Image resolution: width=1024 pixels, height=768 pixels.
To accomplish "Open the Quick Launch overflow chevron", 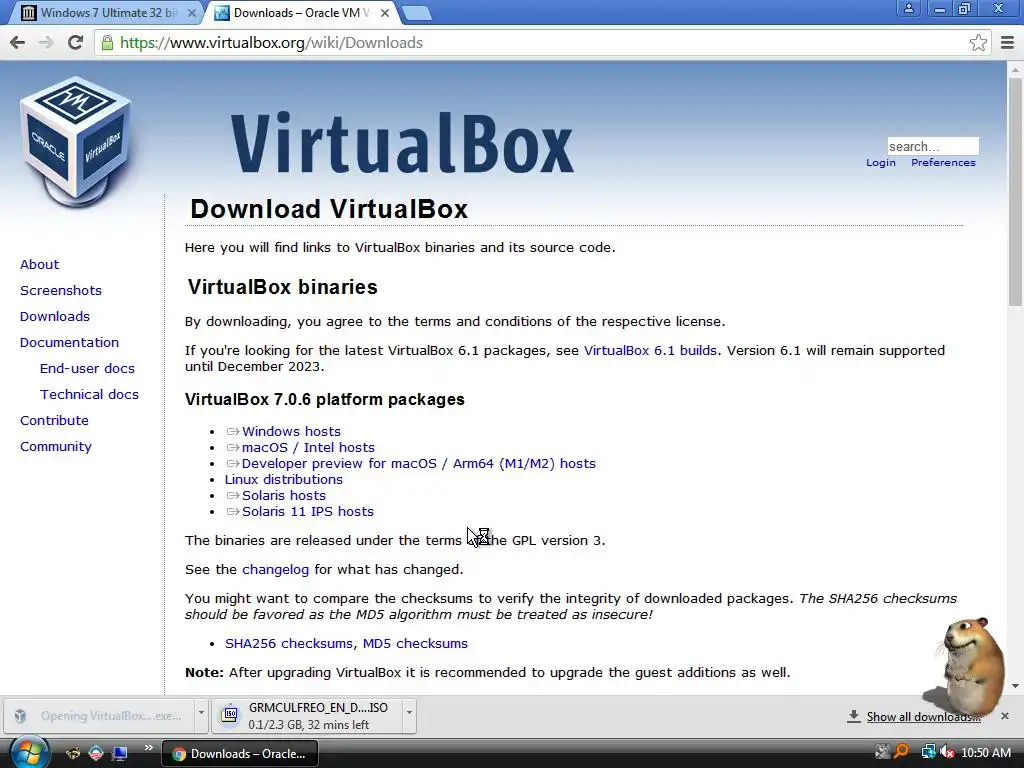I will click(148, 748).
